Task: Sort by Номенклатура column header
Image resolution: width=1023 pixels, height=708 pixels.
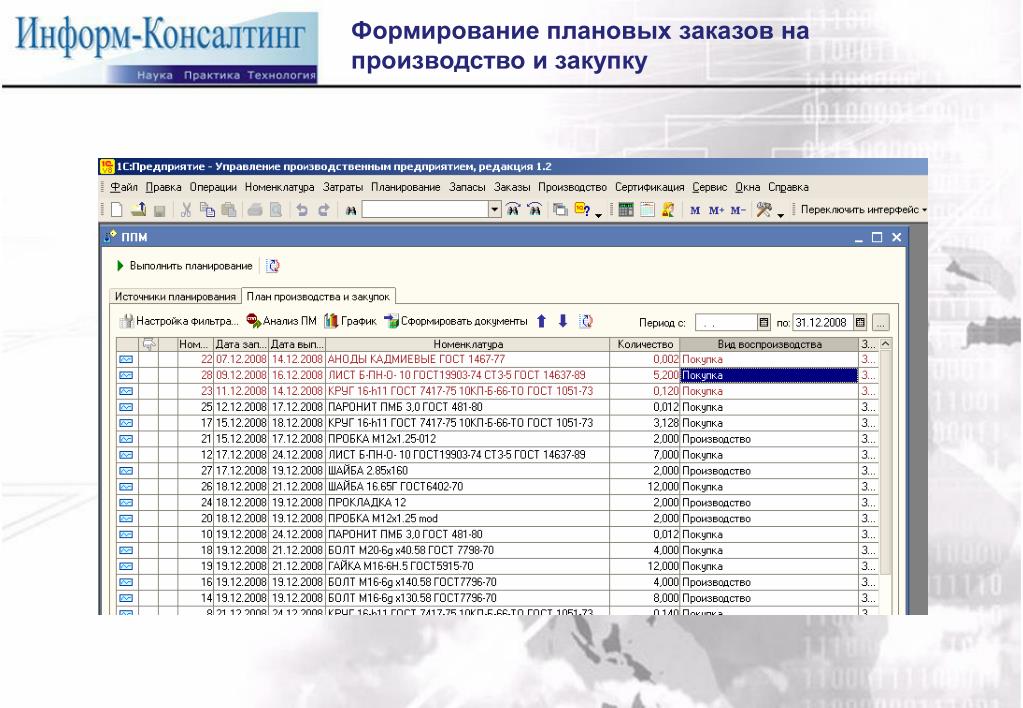Action: (468, 344)
